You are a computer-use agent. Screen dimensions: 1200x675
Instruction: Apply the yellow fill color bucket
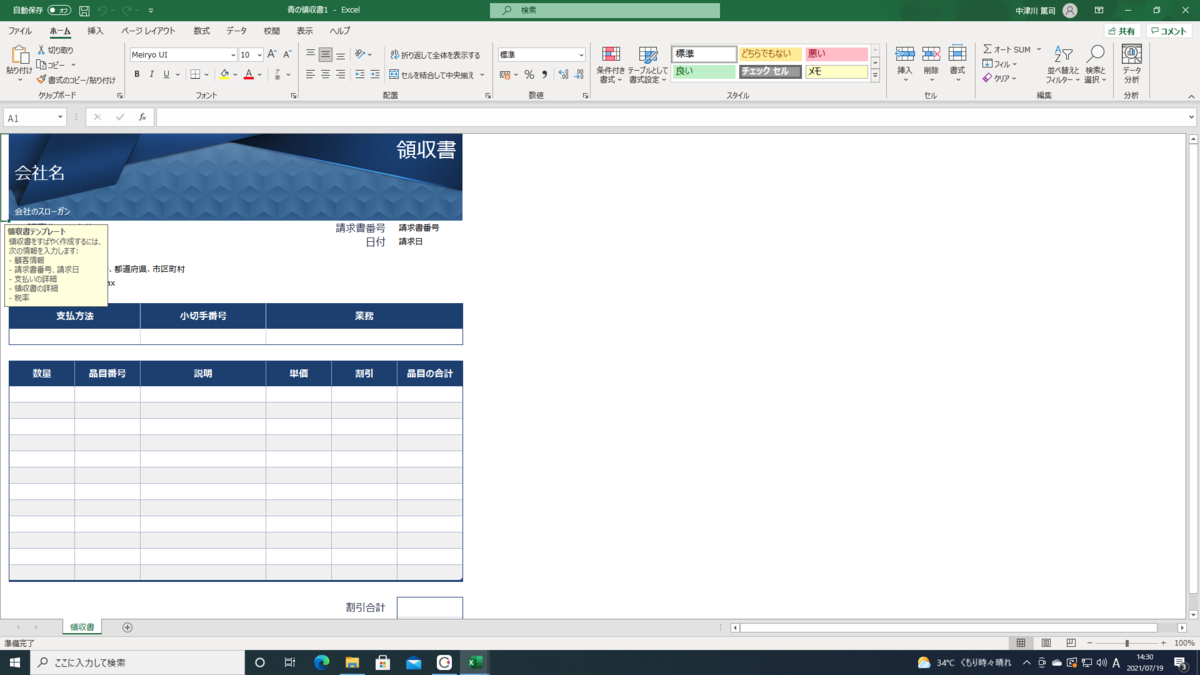[x=224, y=75]
